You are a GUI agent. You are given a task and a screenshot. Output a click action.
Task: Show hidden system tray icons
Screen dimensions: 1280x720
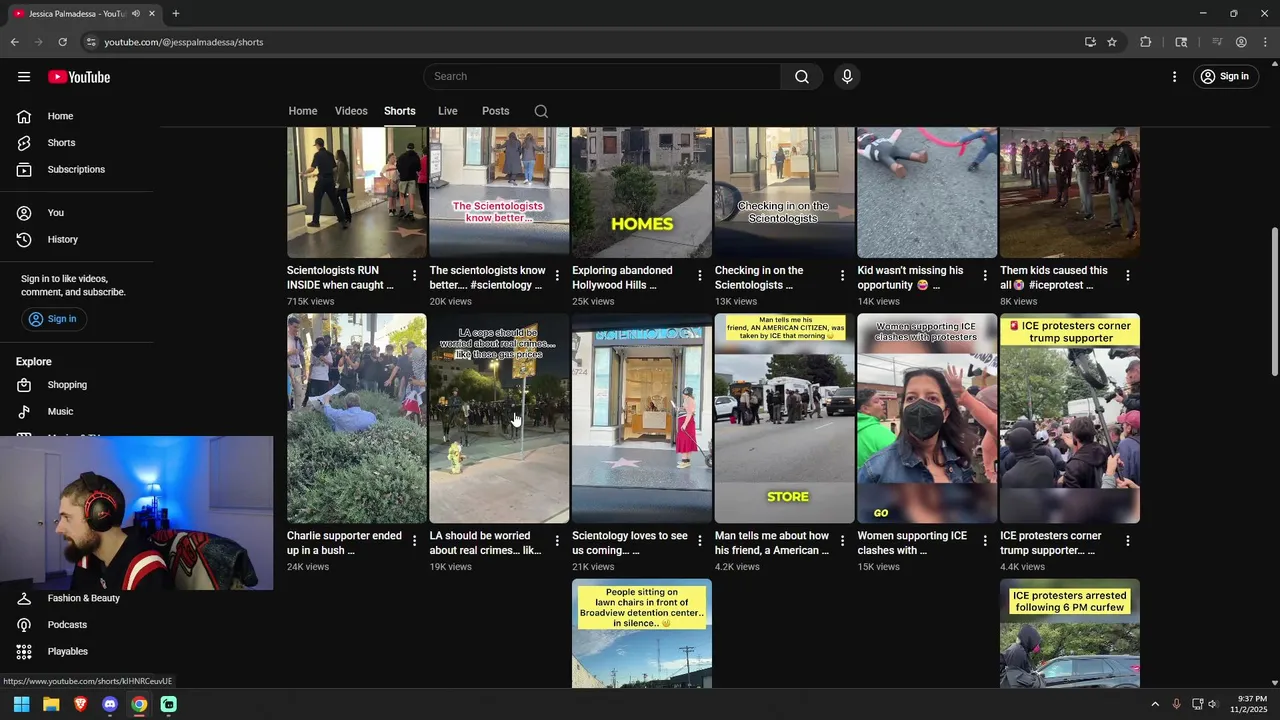coord(1155,704)
